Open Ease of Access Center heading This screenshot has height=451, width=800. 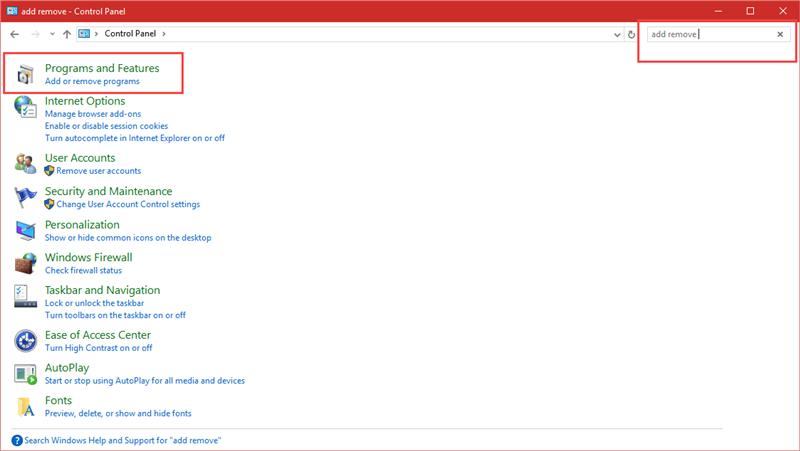tap(98, 335)
